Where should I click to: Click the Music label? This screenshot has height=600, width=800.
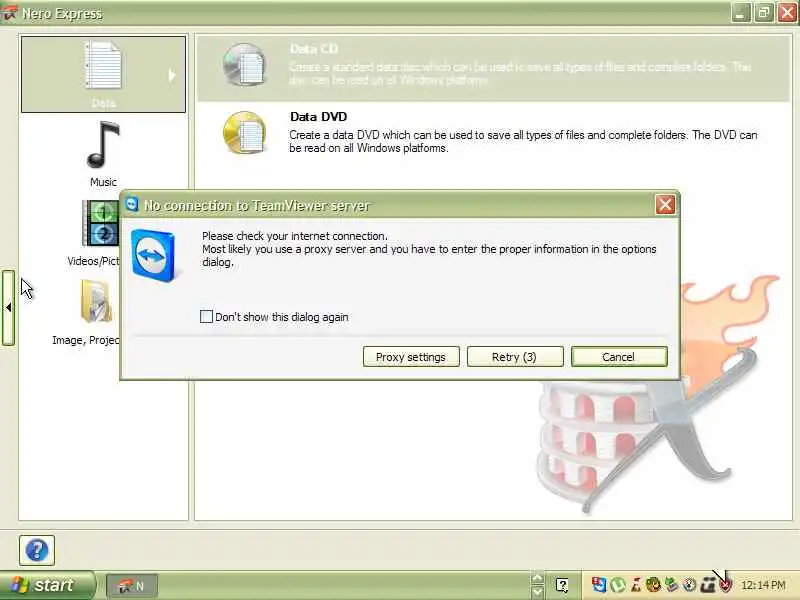pos(103,182)
